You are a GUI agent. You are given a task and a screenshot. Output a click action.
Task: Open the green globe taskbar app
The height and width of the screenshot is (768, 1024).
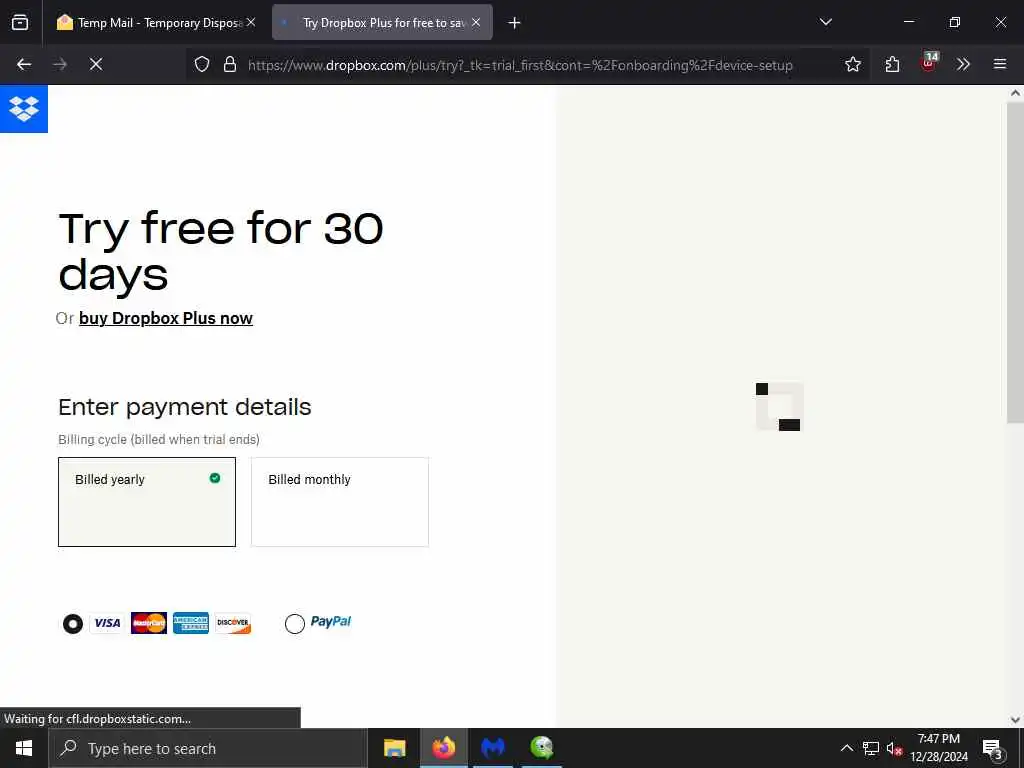(541, 748)
